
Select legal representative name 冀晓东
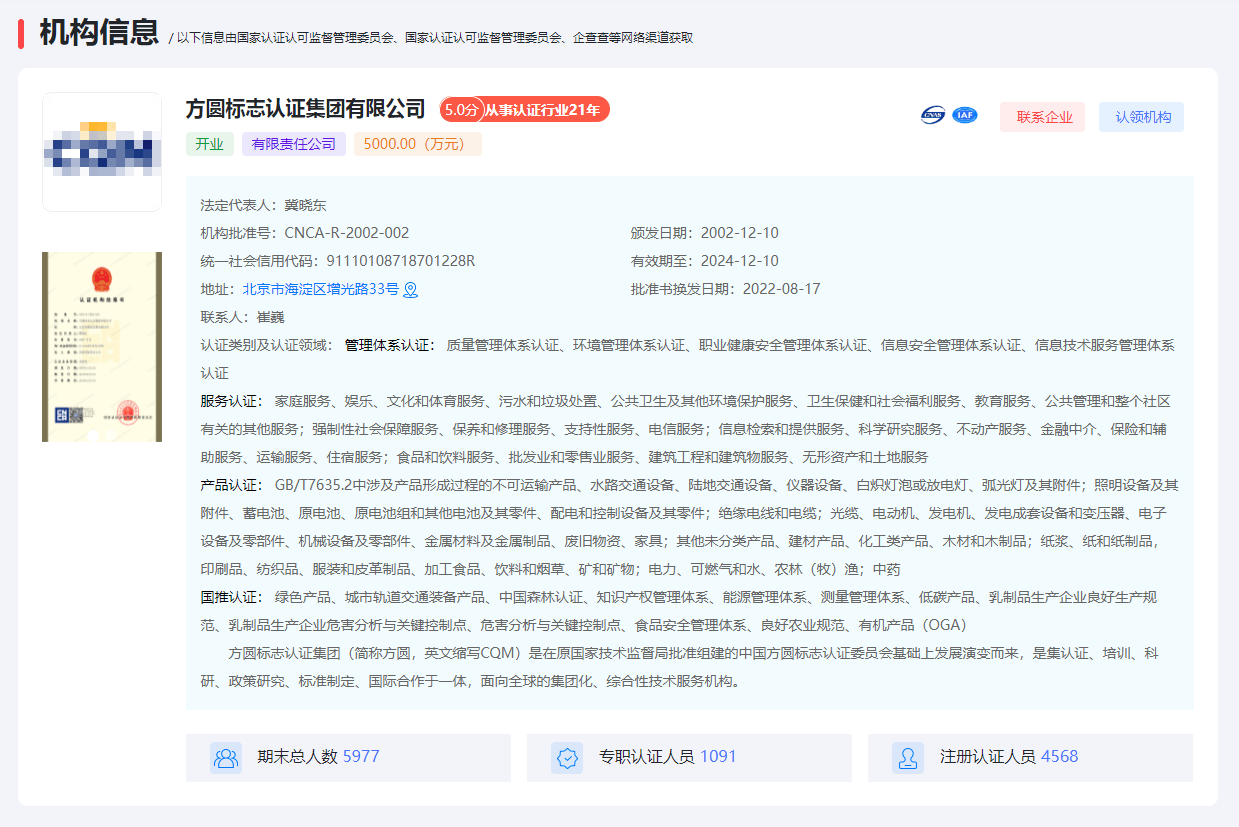point(305,205)
